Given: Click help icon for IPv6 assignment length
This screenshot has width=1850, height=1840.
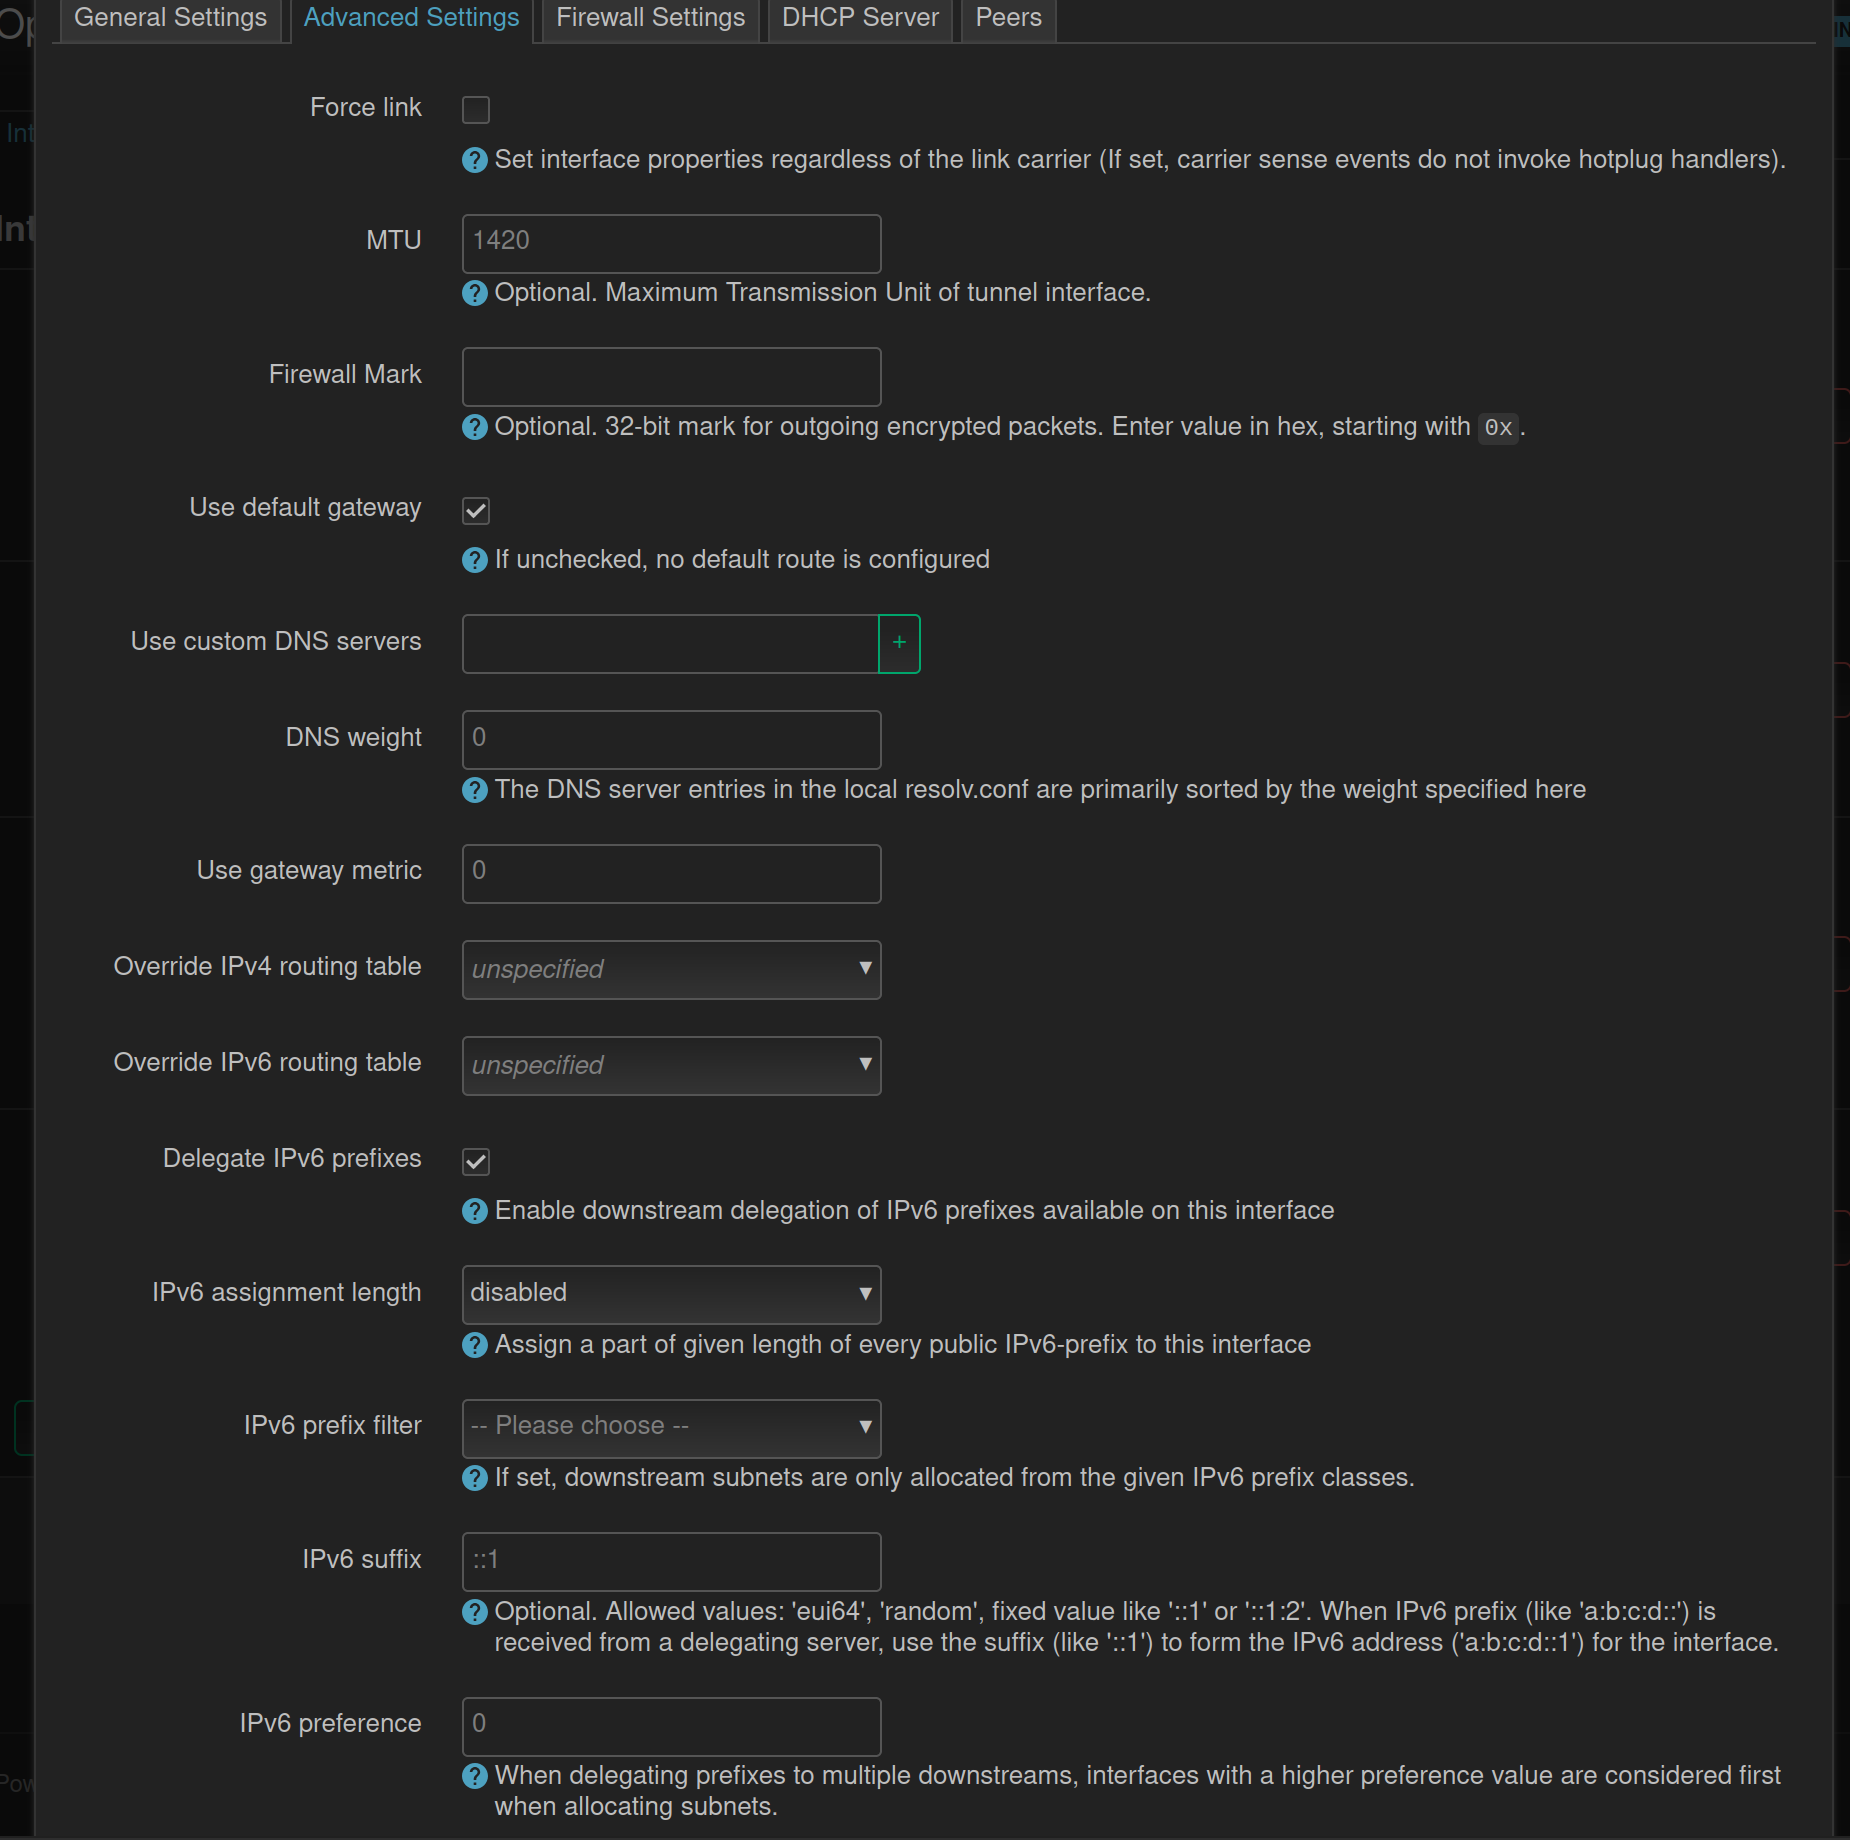Looking at the screenshot, I should tap(475, 1345).
